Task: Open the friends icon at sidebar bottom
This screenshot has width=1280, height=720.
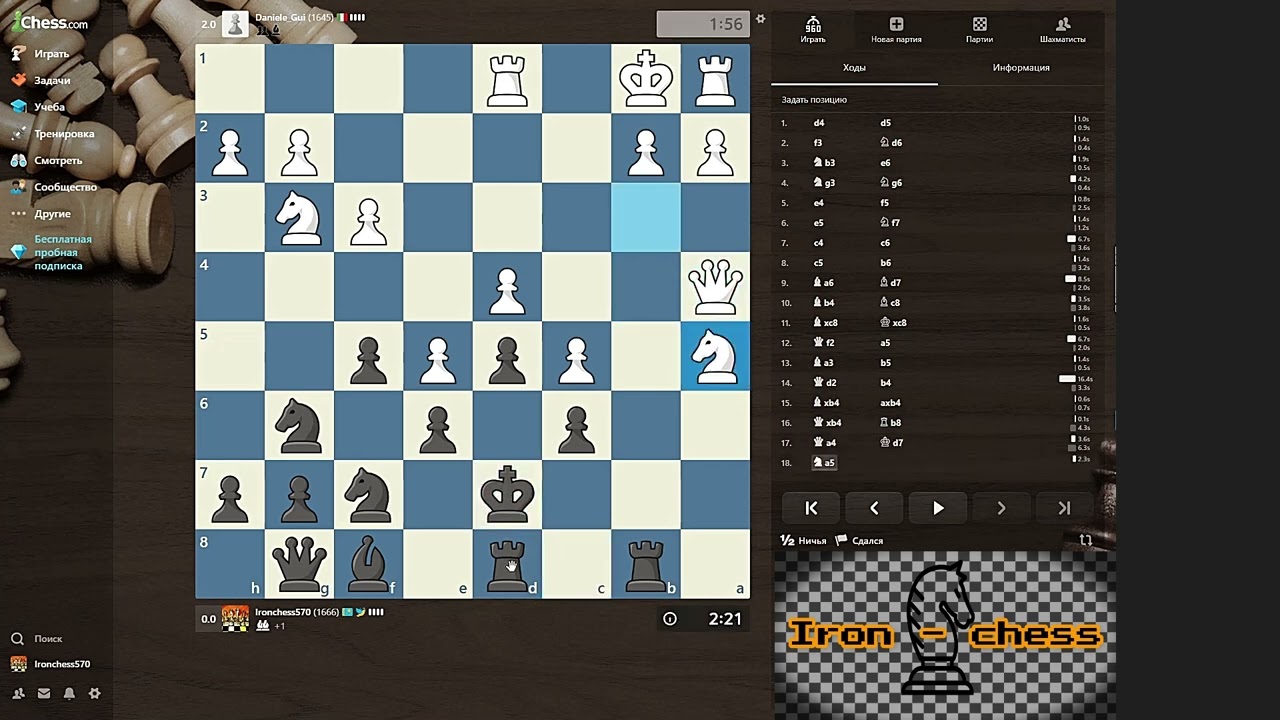Action: tap(18, 693)
